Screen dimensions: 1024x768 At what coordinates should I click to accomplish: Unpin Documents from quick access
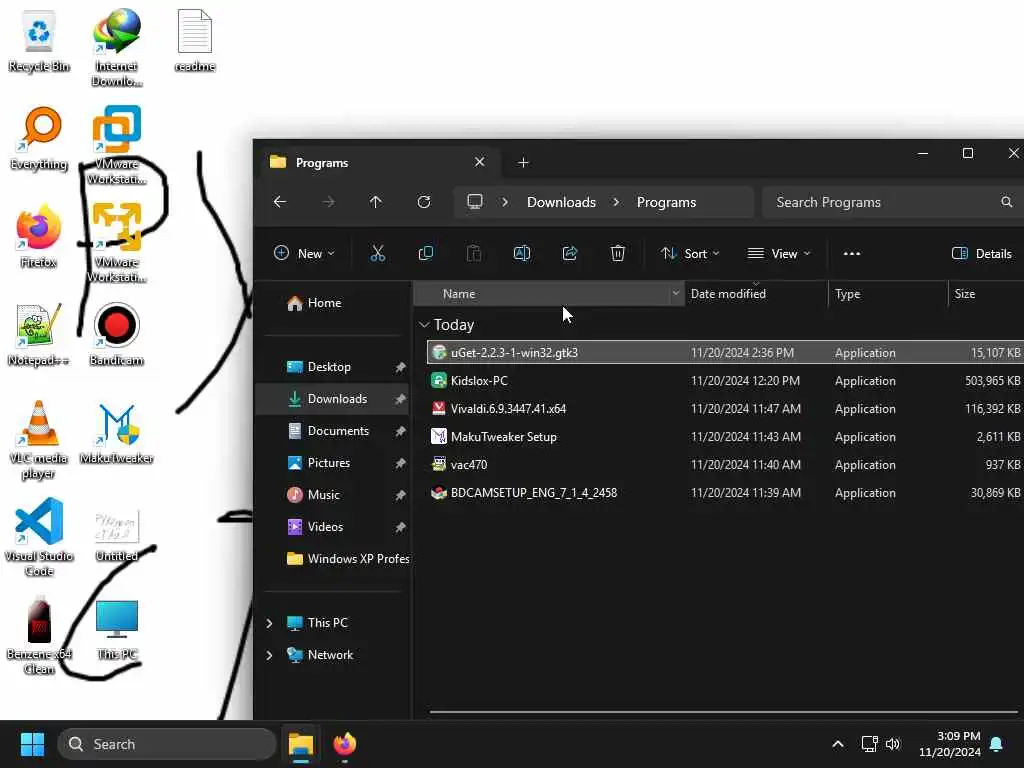point(400,431)
